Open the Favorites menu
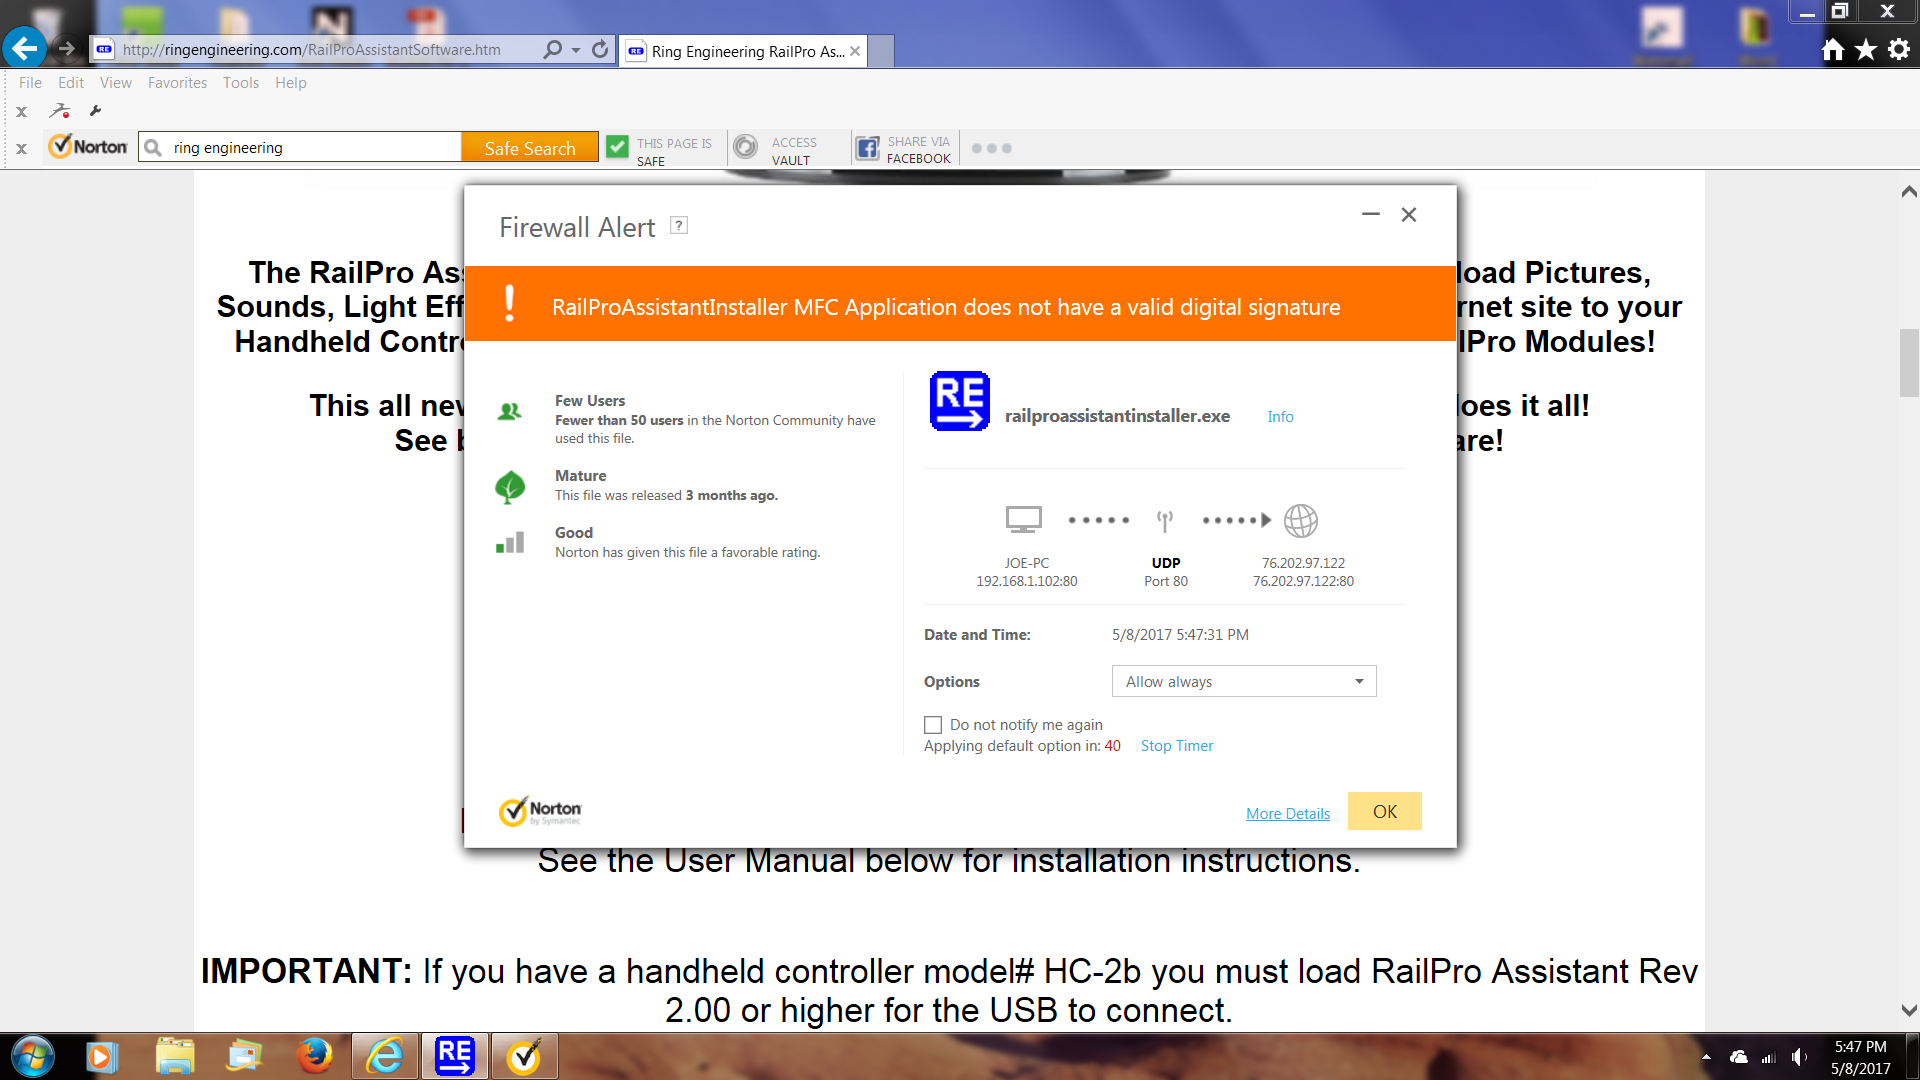 pos(177,83)
